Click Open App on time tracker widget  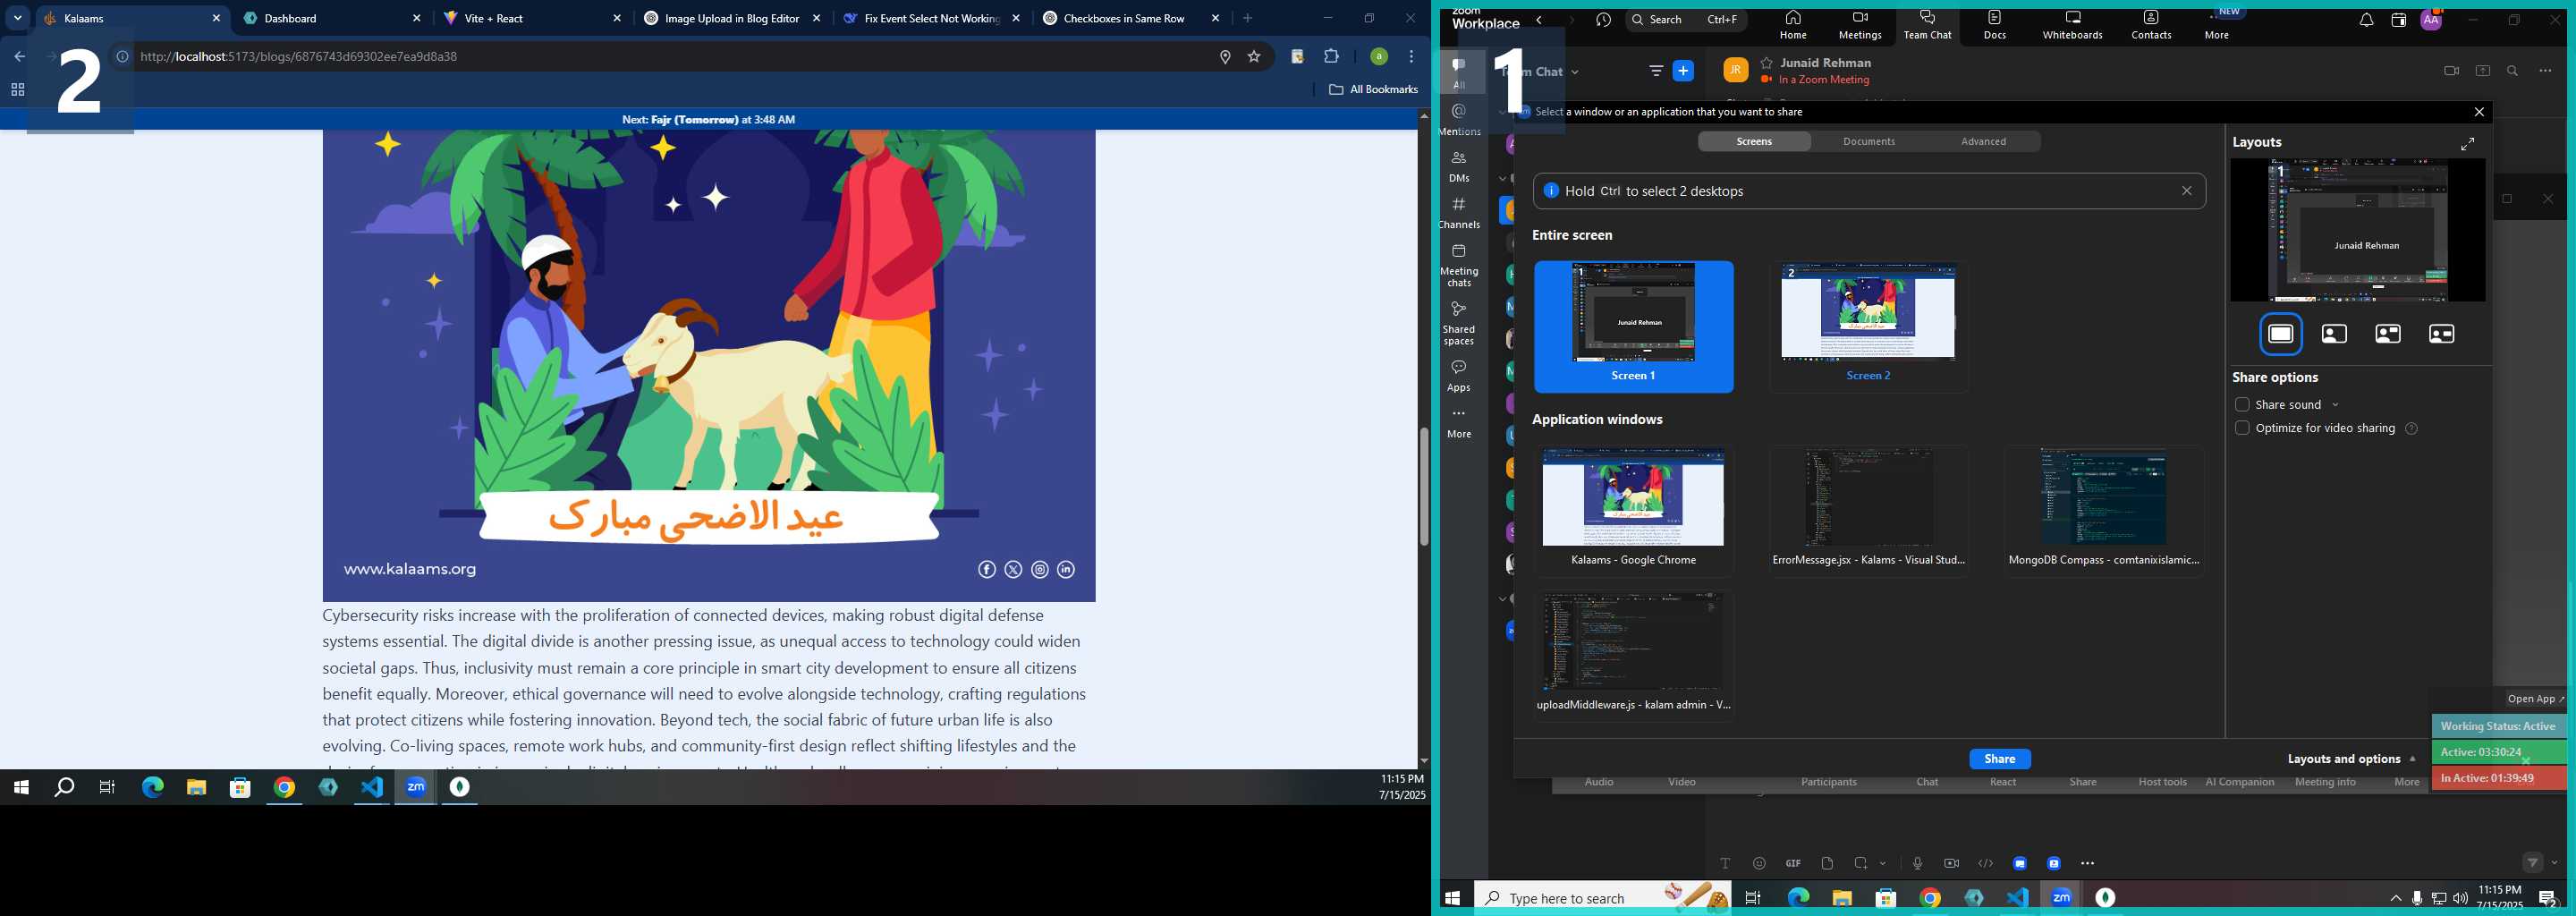coord(2535,699)
